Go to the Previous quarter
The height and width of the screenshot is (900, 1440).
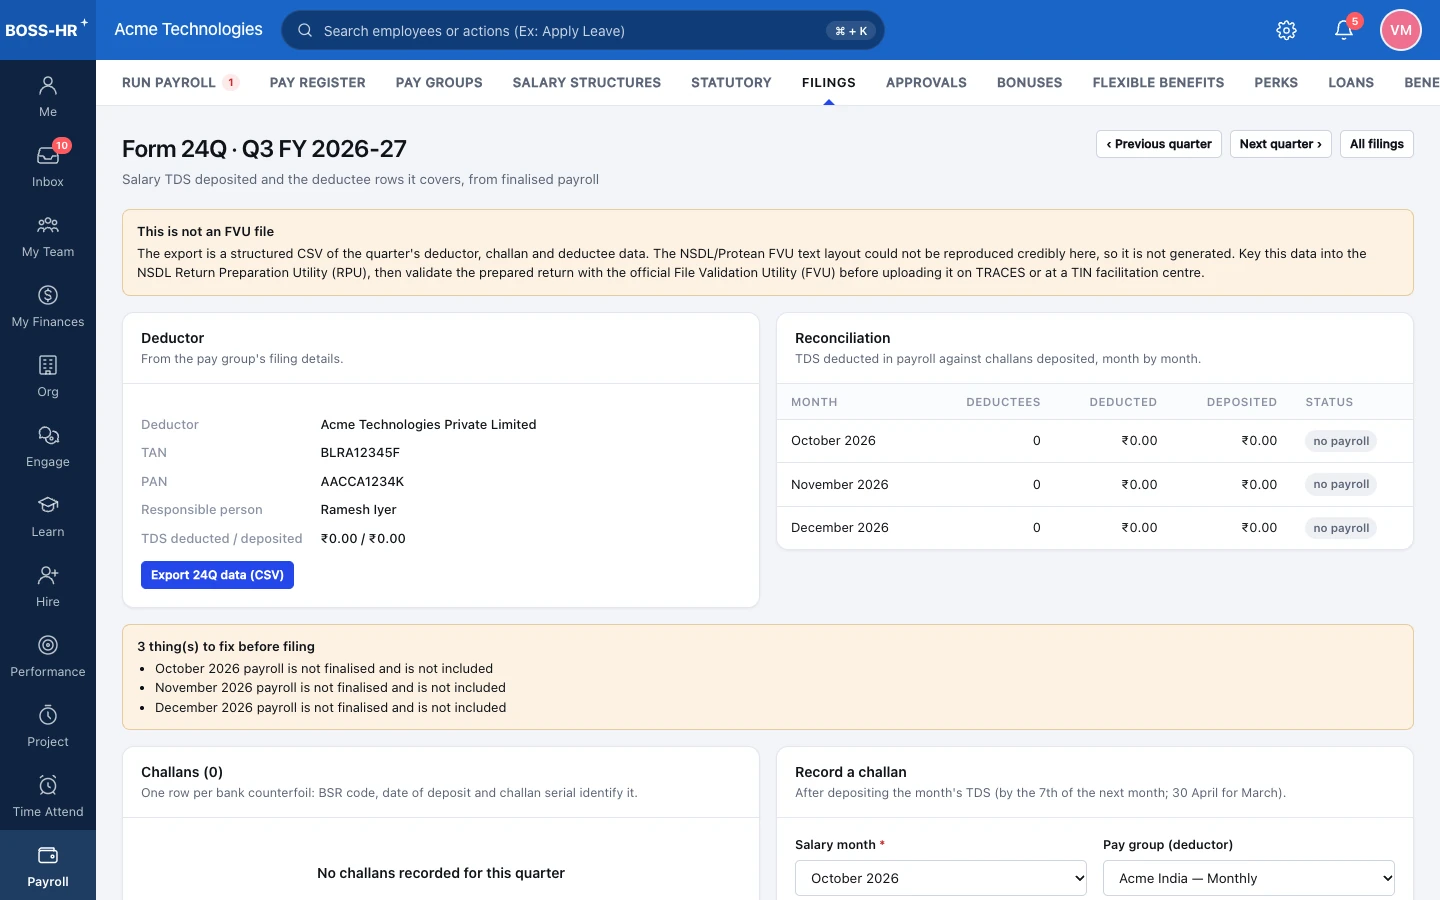(1159, 144)
